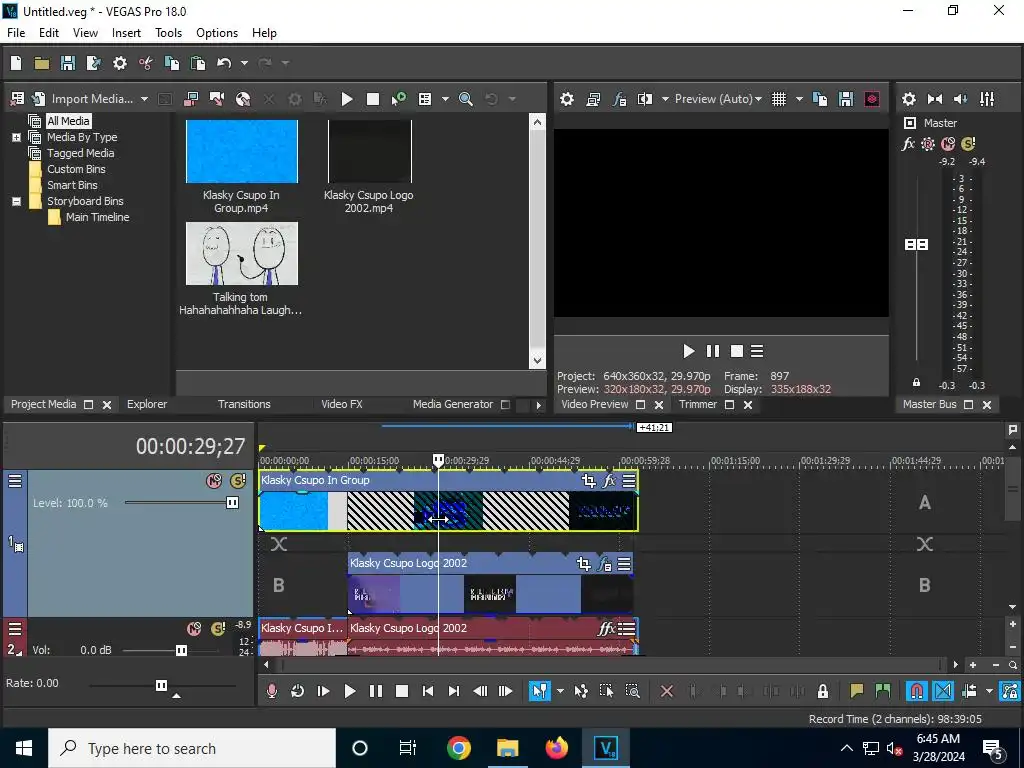Collapse the Storyboard Bins tree node
The width and height of the screenshot is (1024, 768).
pyautogui.click(x=16, y=201)
